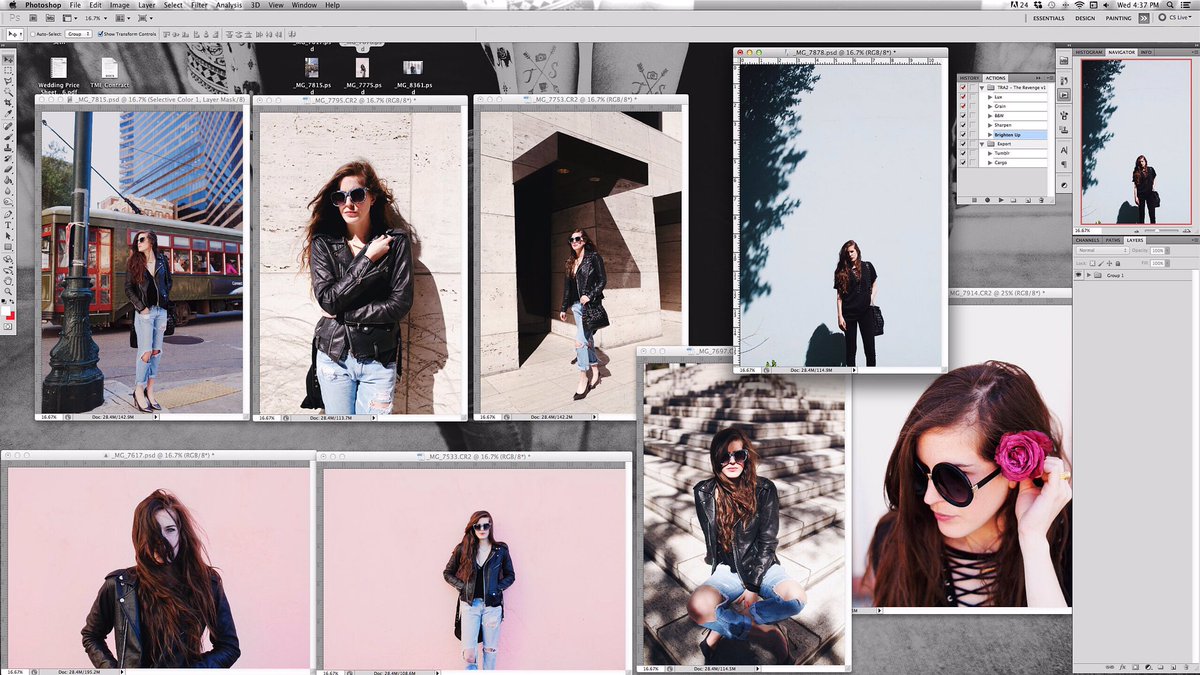The height and width of the screenshot is (675, 1200).
Task: Switch to the History tab
Action: pos(969,78)
